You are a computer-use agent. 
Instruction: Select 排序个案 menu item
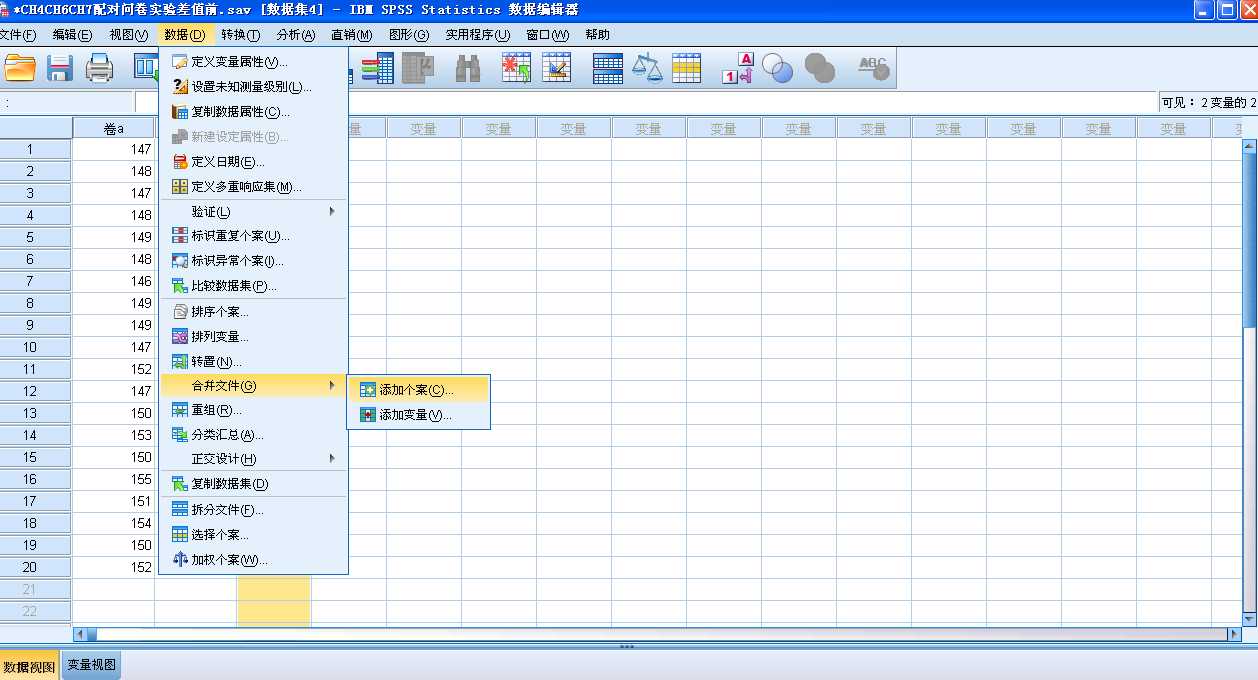(x=253, y=312)
